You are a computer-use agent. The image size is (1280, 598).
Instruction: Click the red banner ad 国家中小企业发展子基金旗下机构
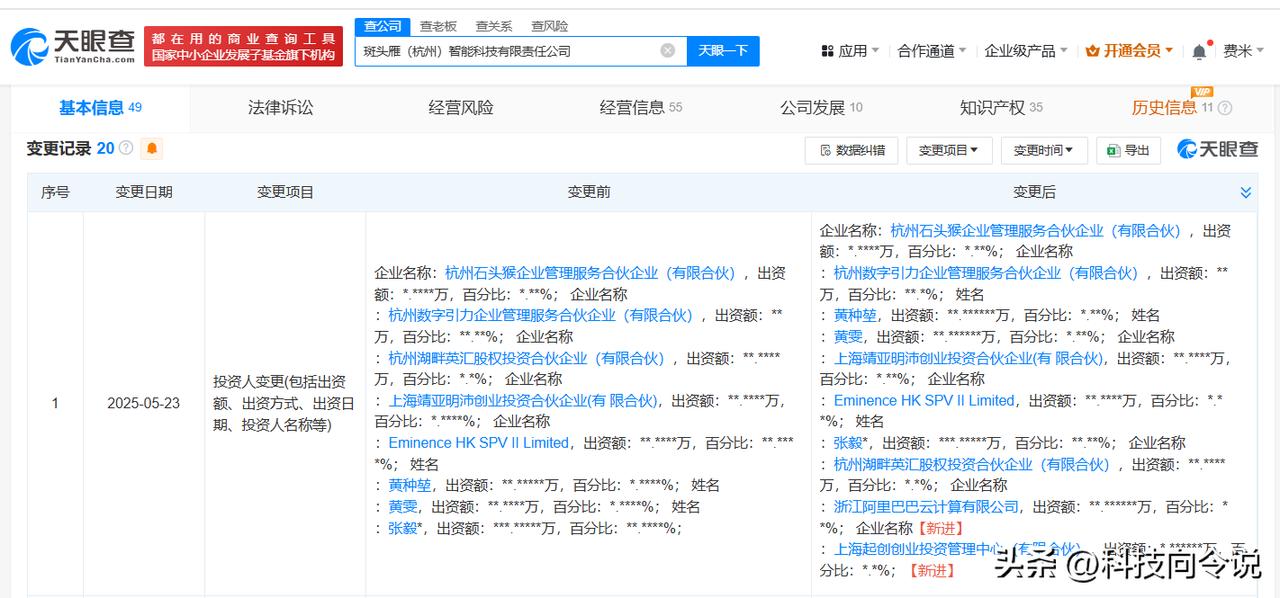(244, 47)
